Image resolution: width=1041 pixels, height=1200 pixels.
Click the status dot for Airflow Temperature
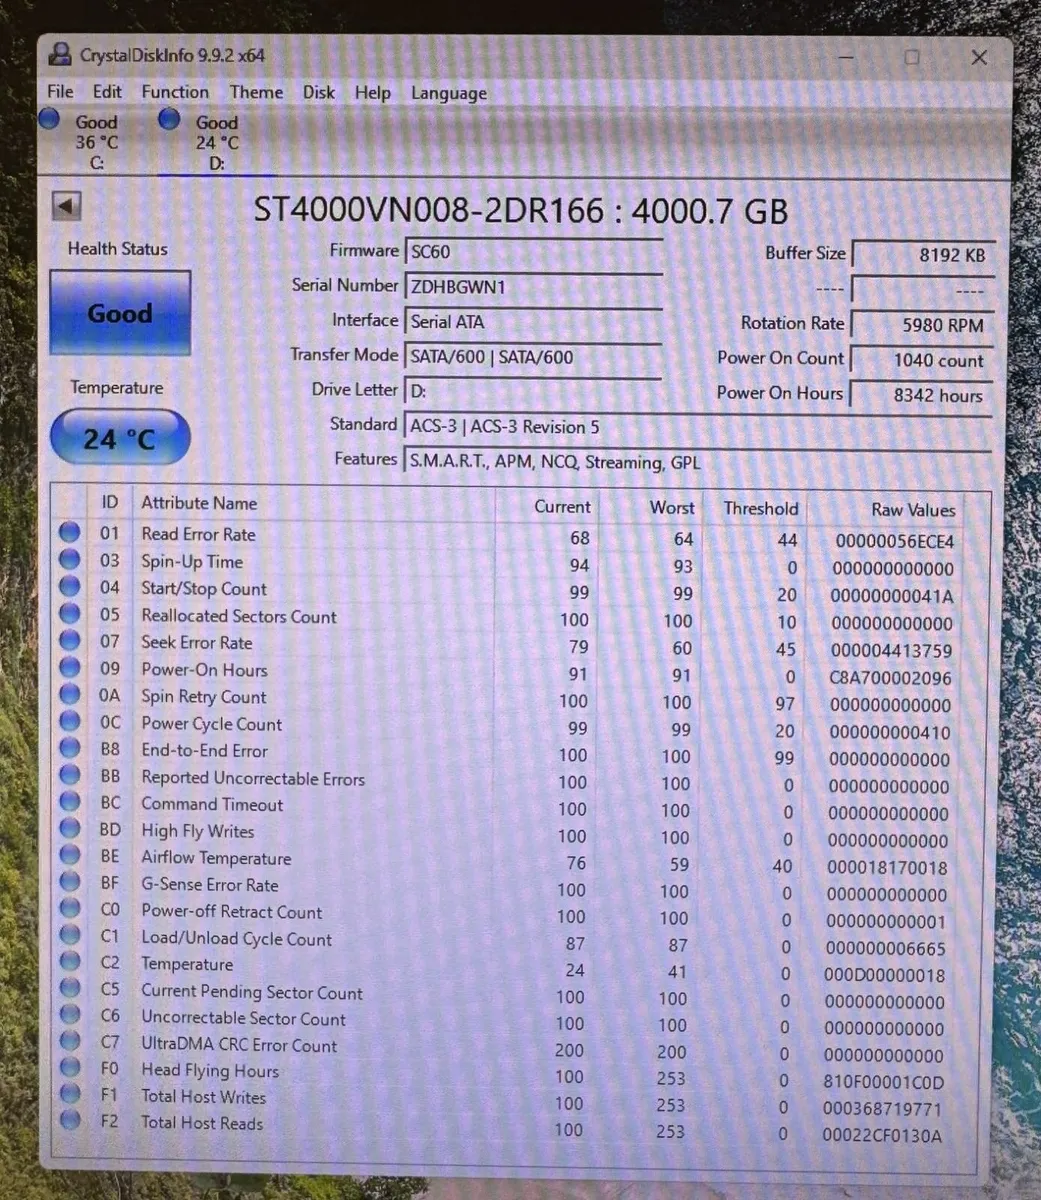click(69, 855)
